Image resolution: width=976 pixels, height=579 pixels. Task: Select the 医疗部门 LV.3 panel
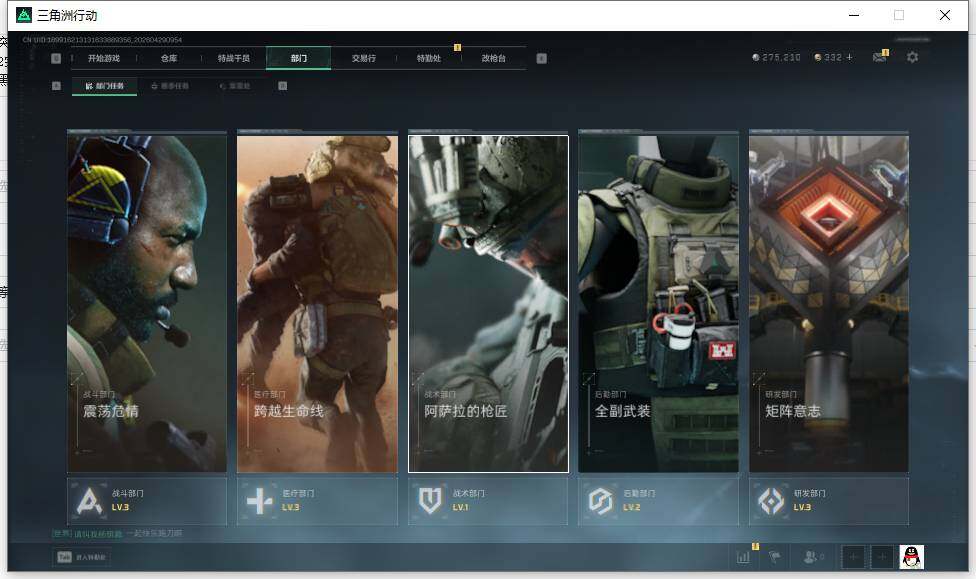317,501
